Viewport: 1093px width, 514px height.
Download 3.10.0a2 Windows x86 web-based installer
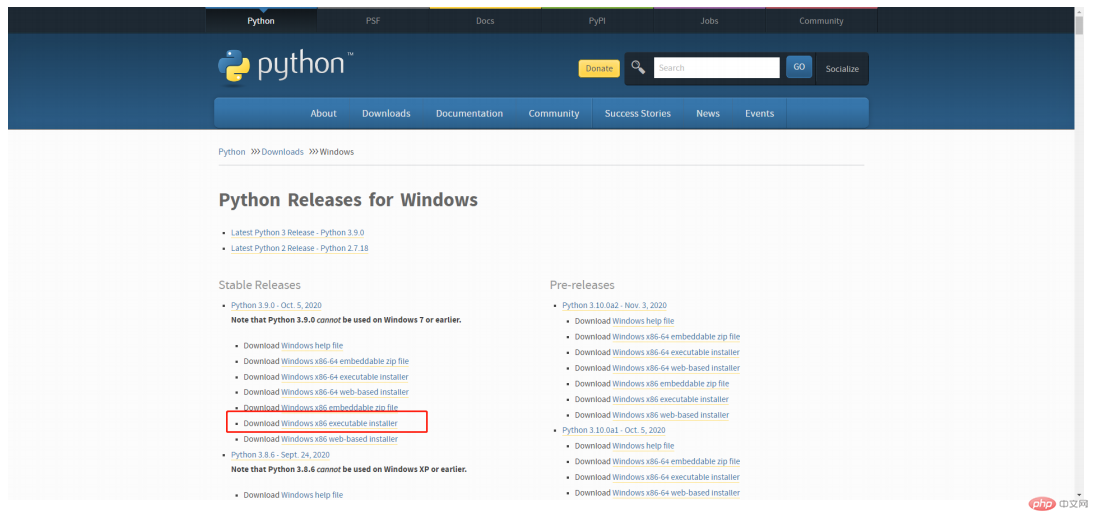(671, 415)
